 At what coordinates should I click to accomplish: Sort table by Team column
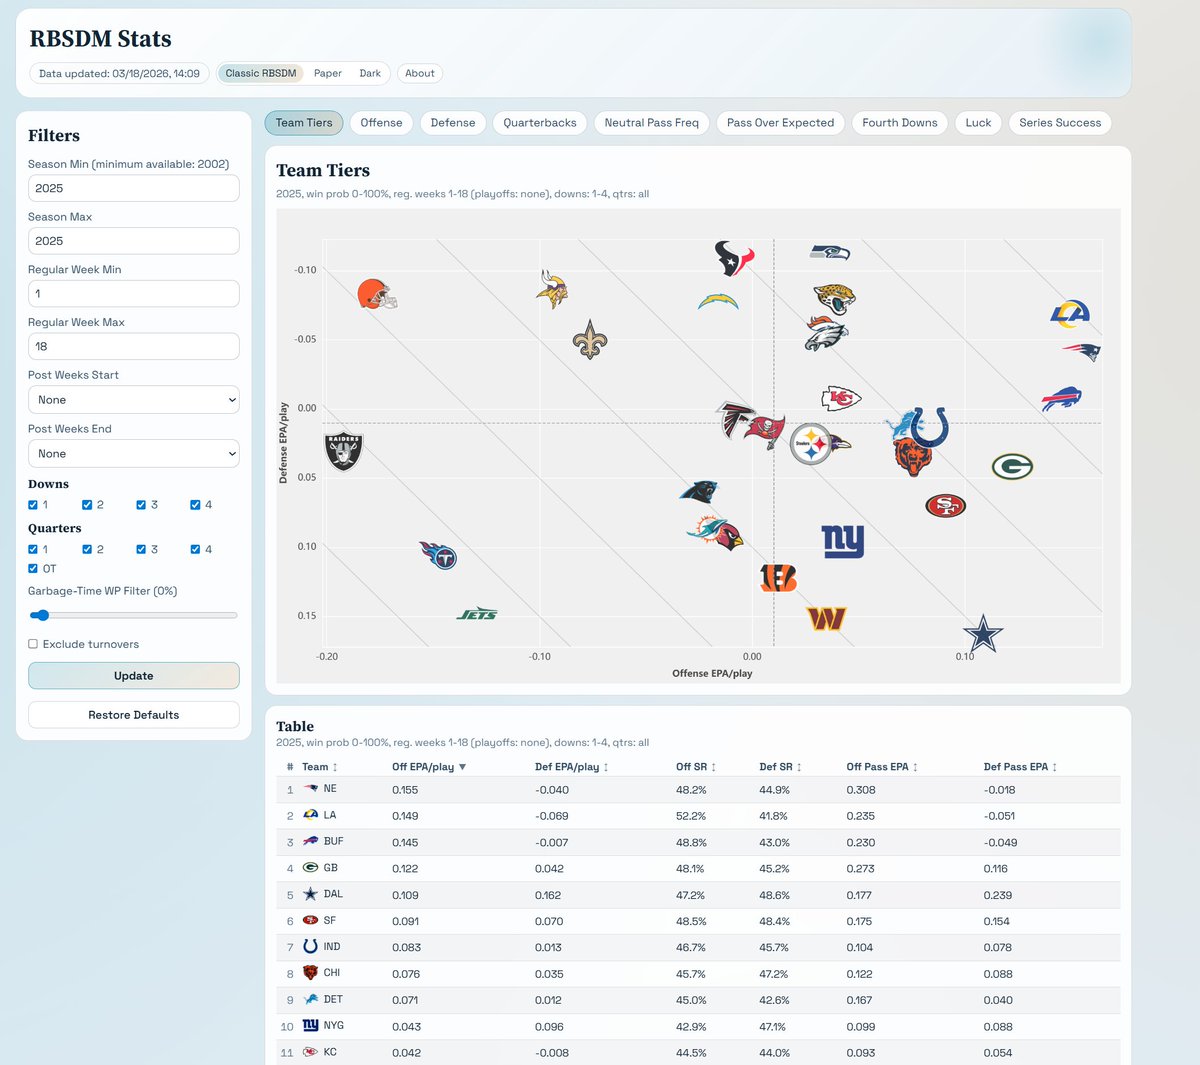click(320, 767)
